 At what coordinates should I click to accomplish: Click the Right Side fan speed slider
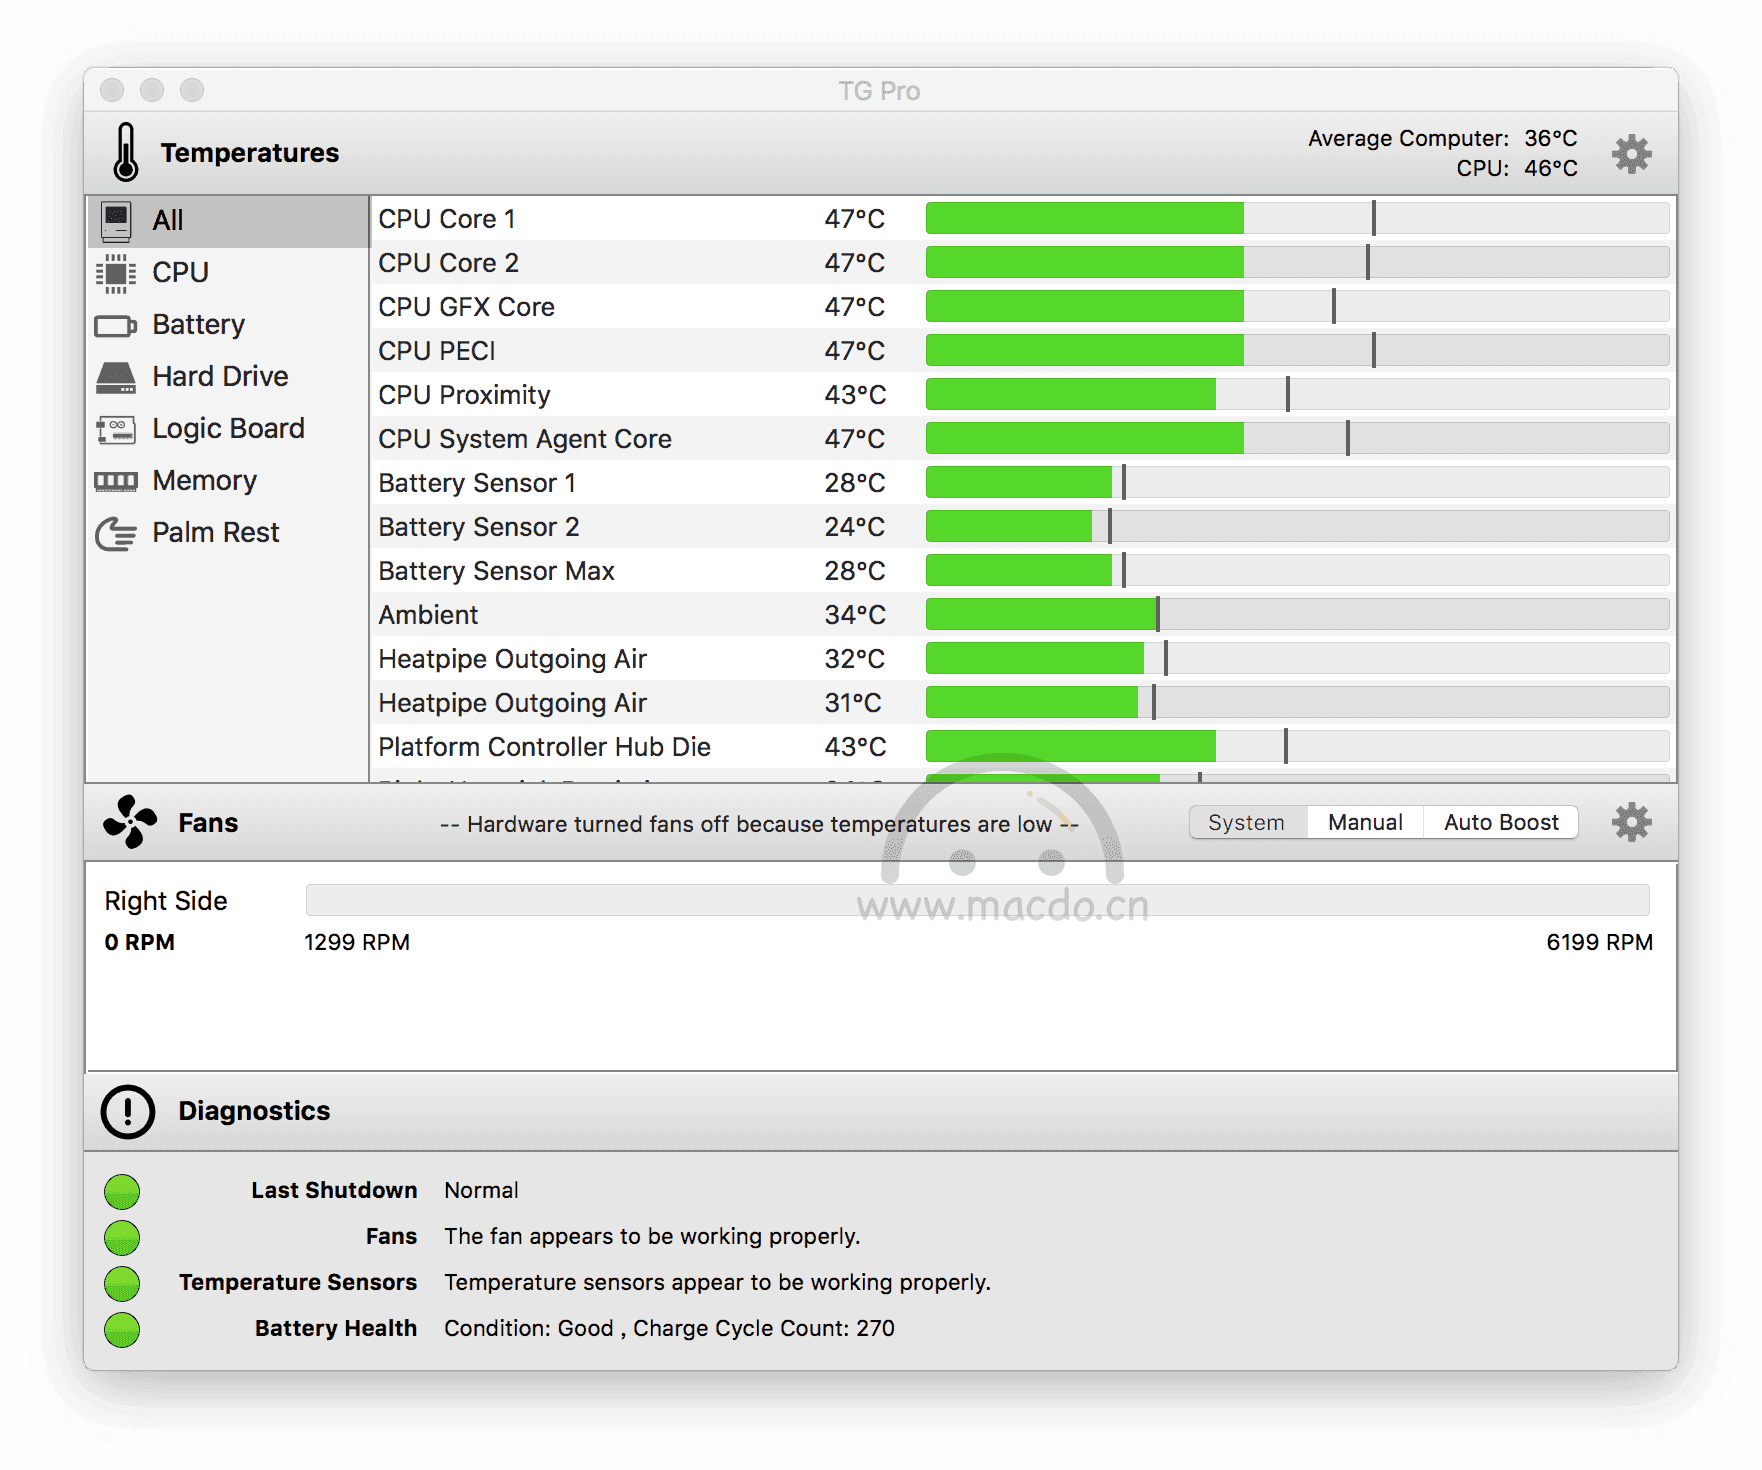pyautogui.click(x=977, y=900)
